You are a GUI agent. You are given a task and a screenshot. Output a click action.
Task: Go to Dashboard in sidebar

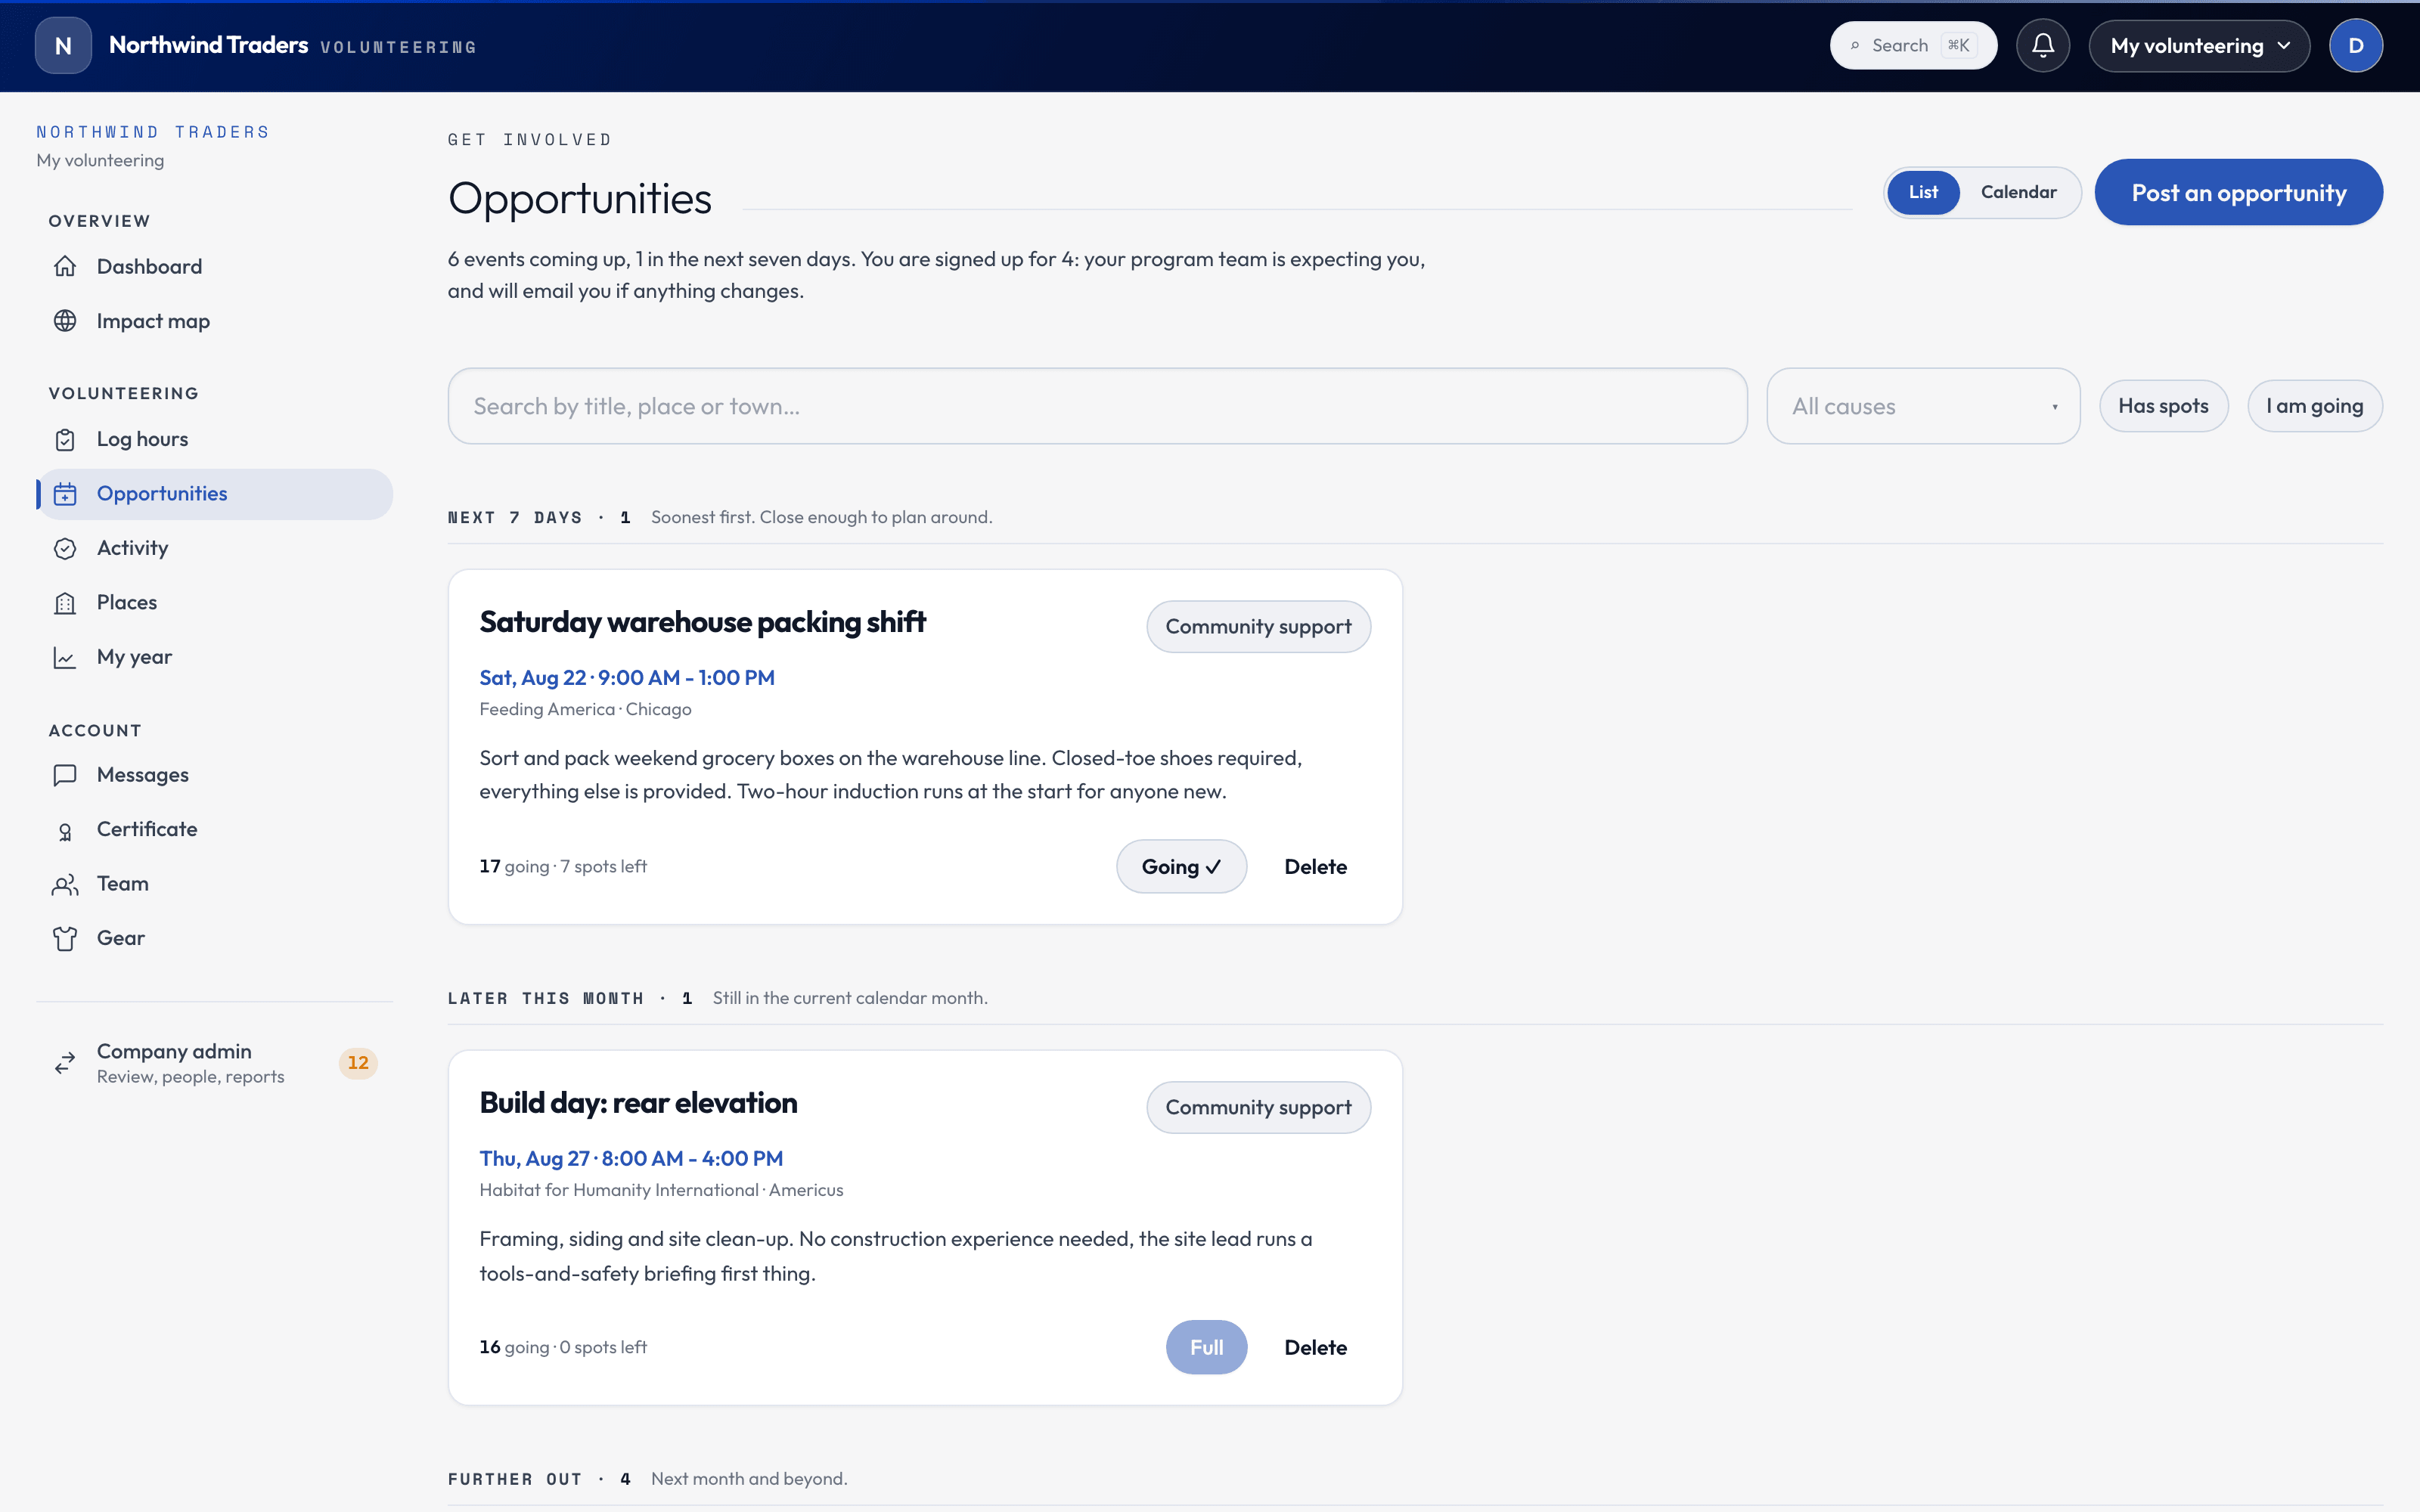[214, 266]
